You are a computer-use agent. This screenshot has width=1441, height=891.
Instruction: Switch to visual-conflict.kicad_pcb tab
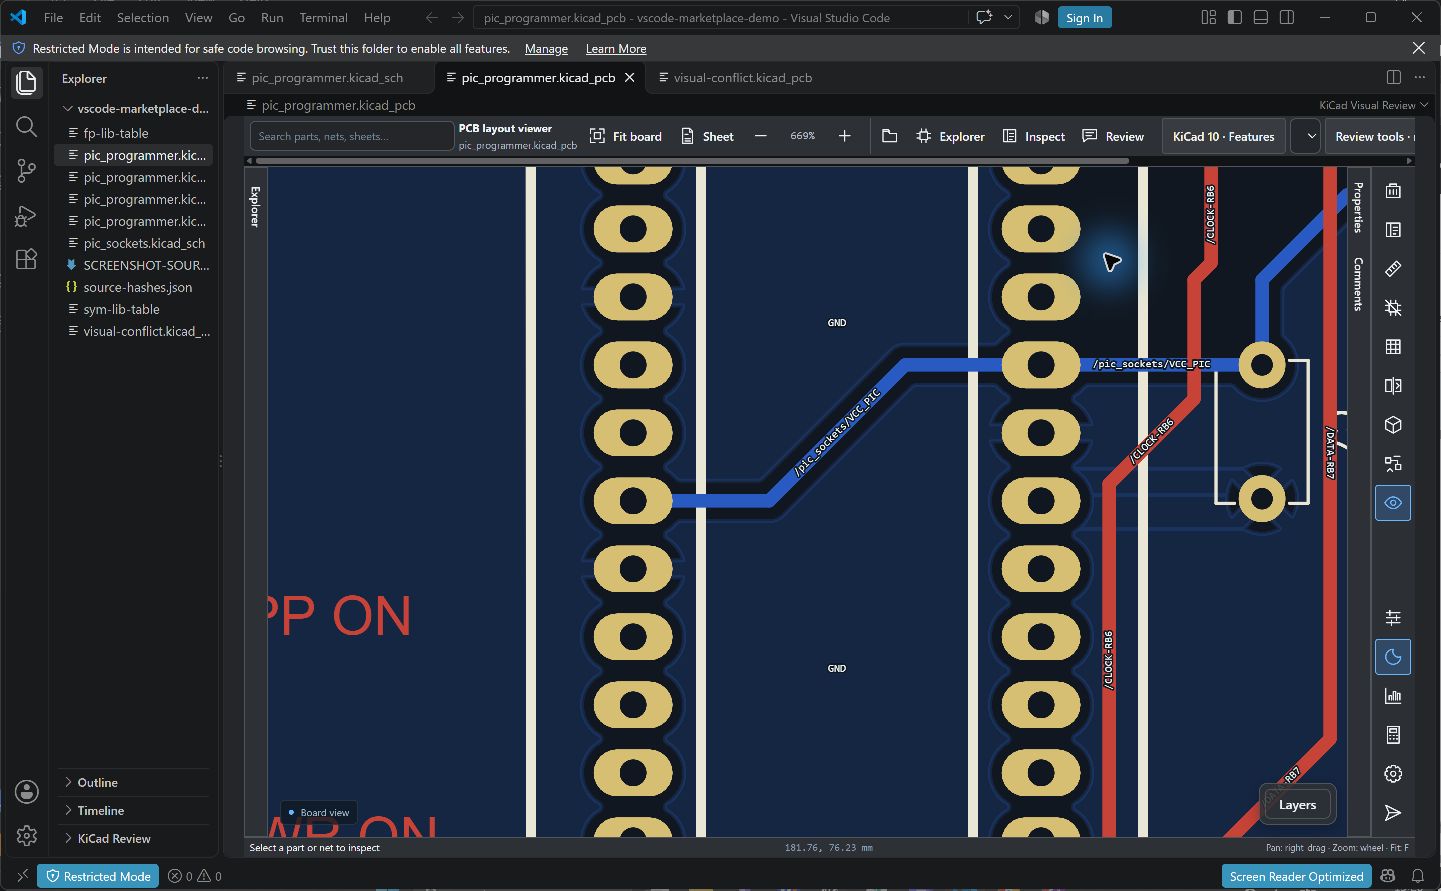click(x=742, y=77)
